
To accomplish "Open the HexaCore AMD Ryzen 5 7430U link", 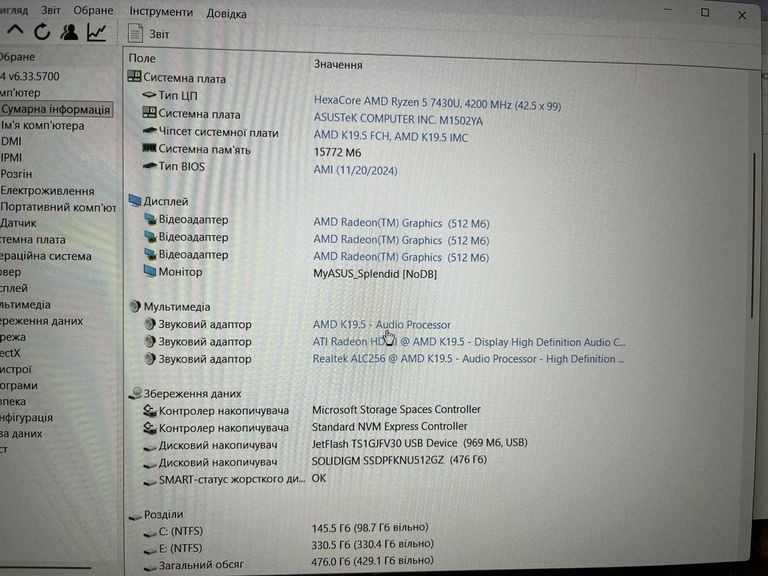I will pos(437,103).
